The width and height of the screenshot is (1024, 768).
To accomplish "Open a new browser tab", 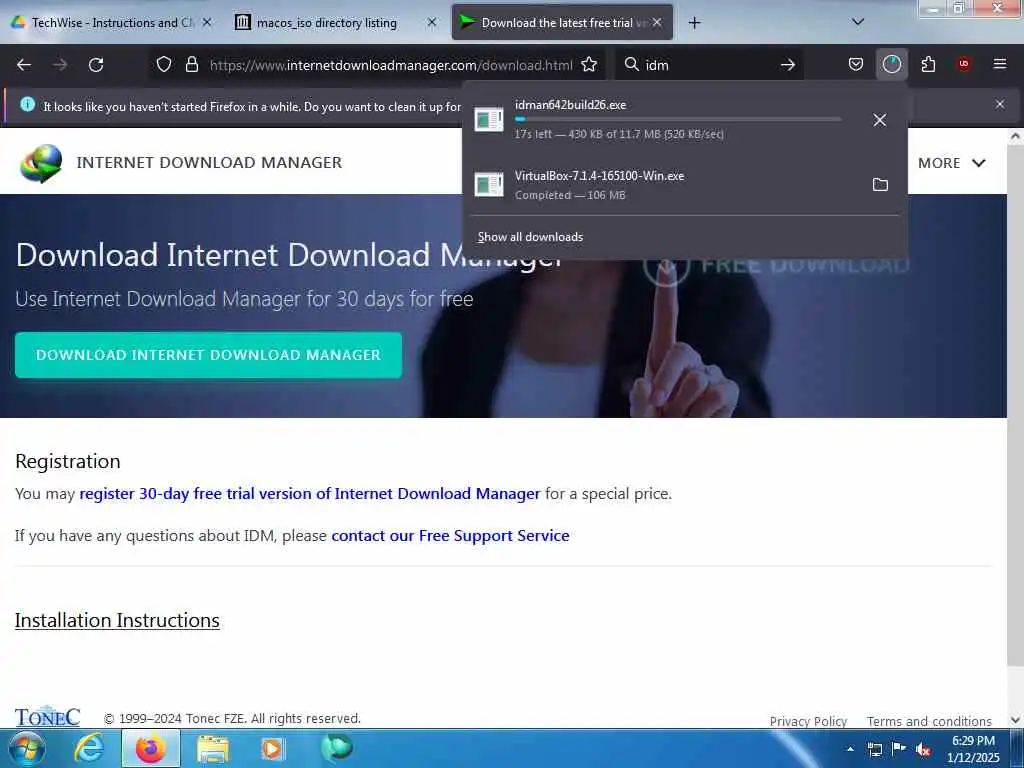I will [x=694, y=23].
